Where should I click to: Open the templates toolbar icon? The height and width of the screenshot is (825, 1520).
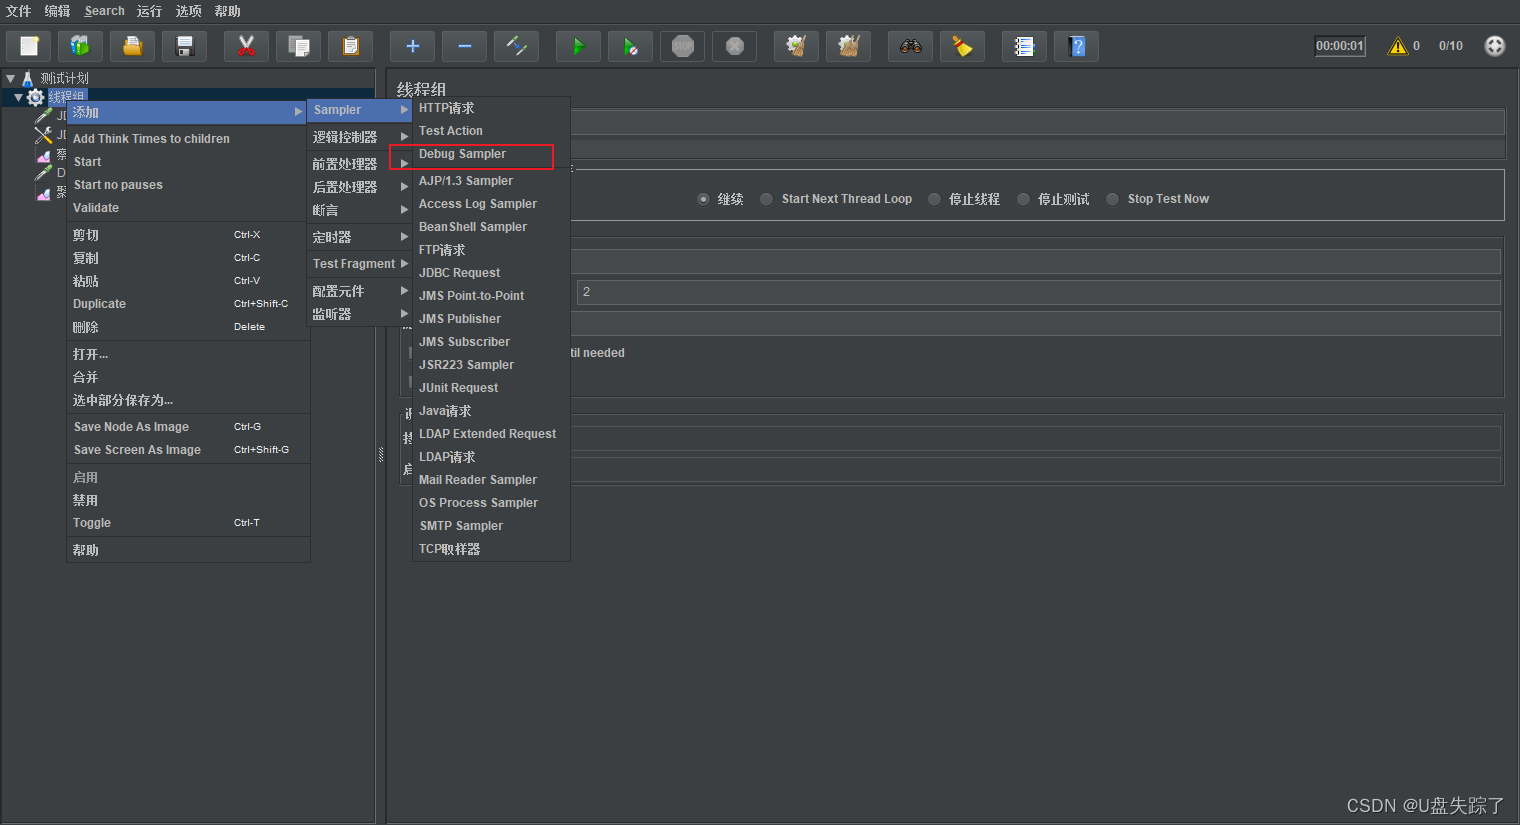(x=80, y=46)
